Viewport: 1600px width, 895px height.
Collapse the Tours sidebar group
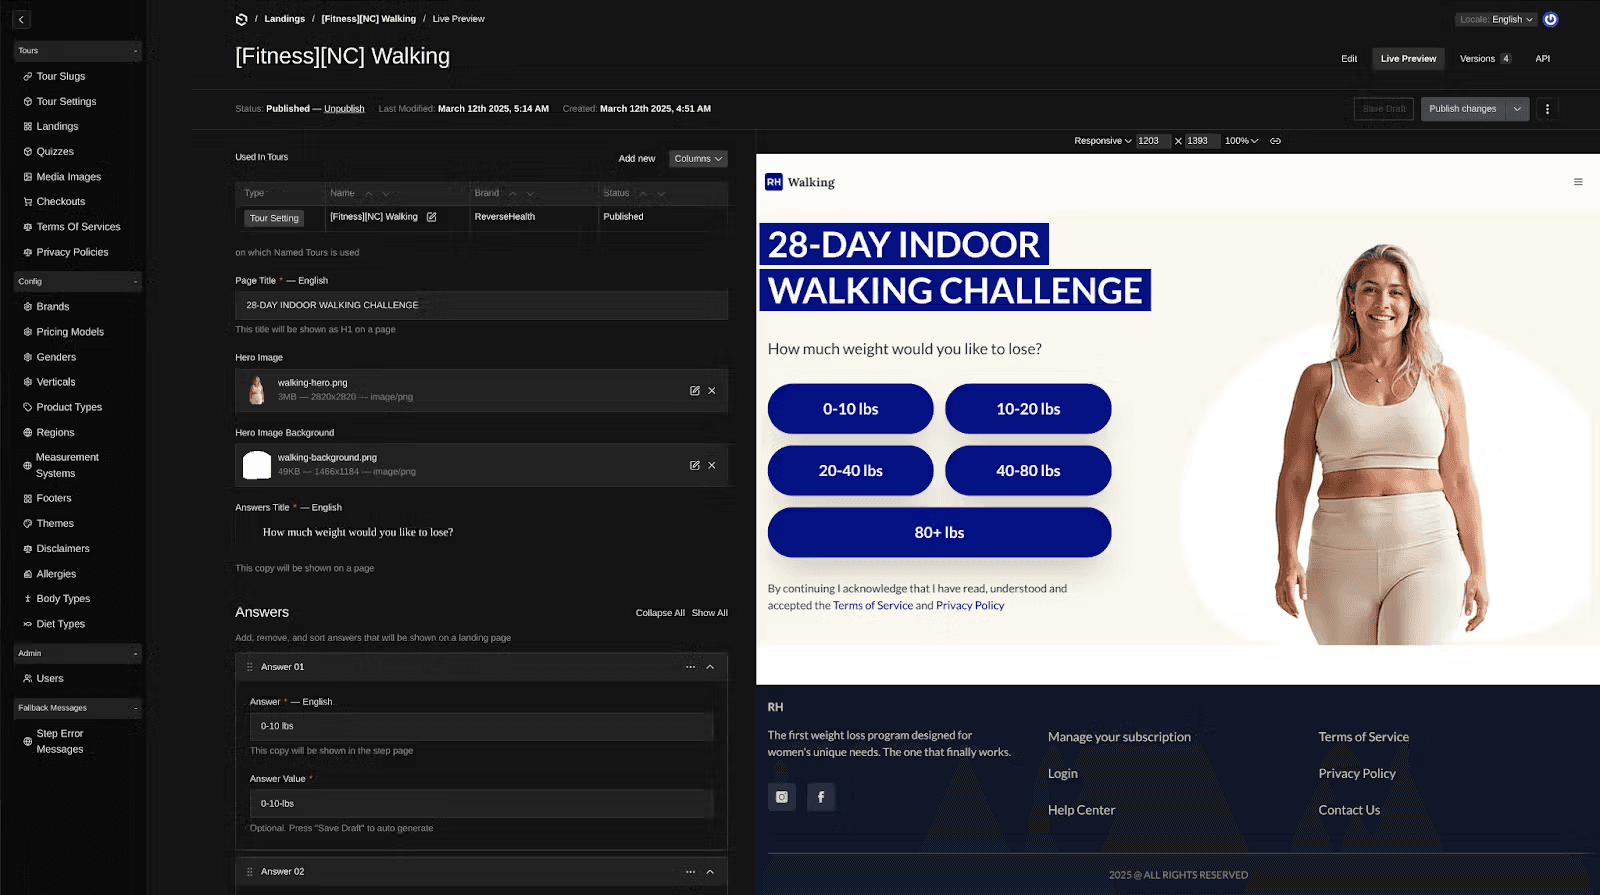(136, 51)
